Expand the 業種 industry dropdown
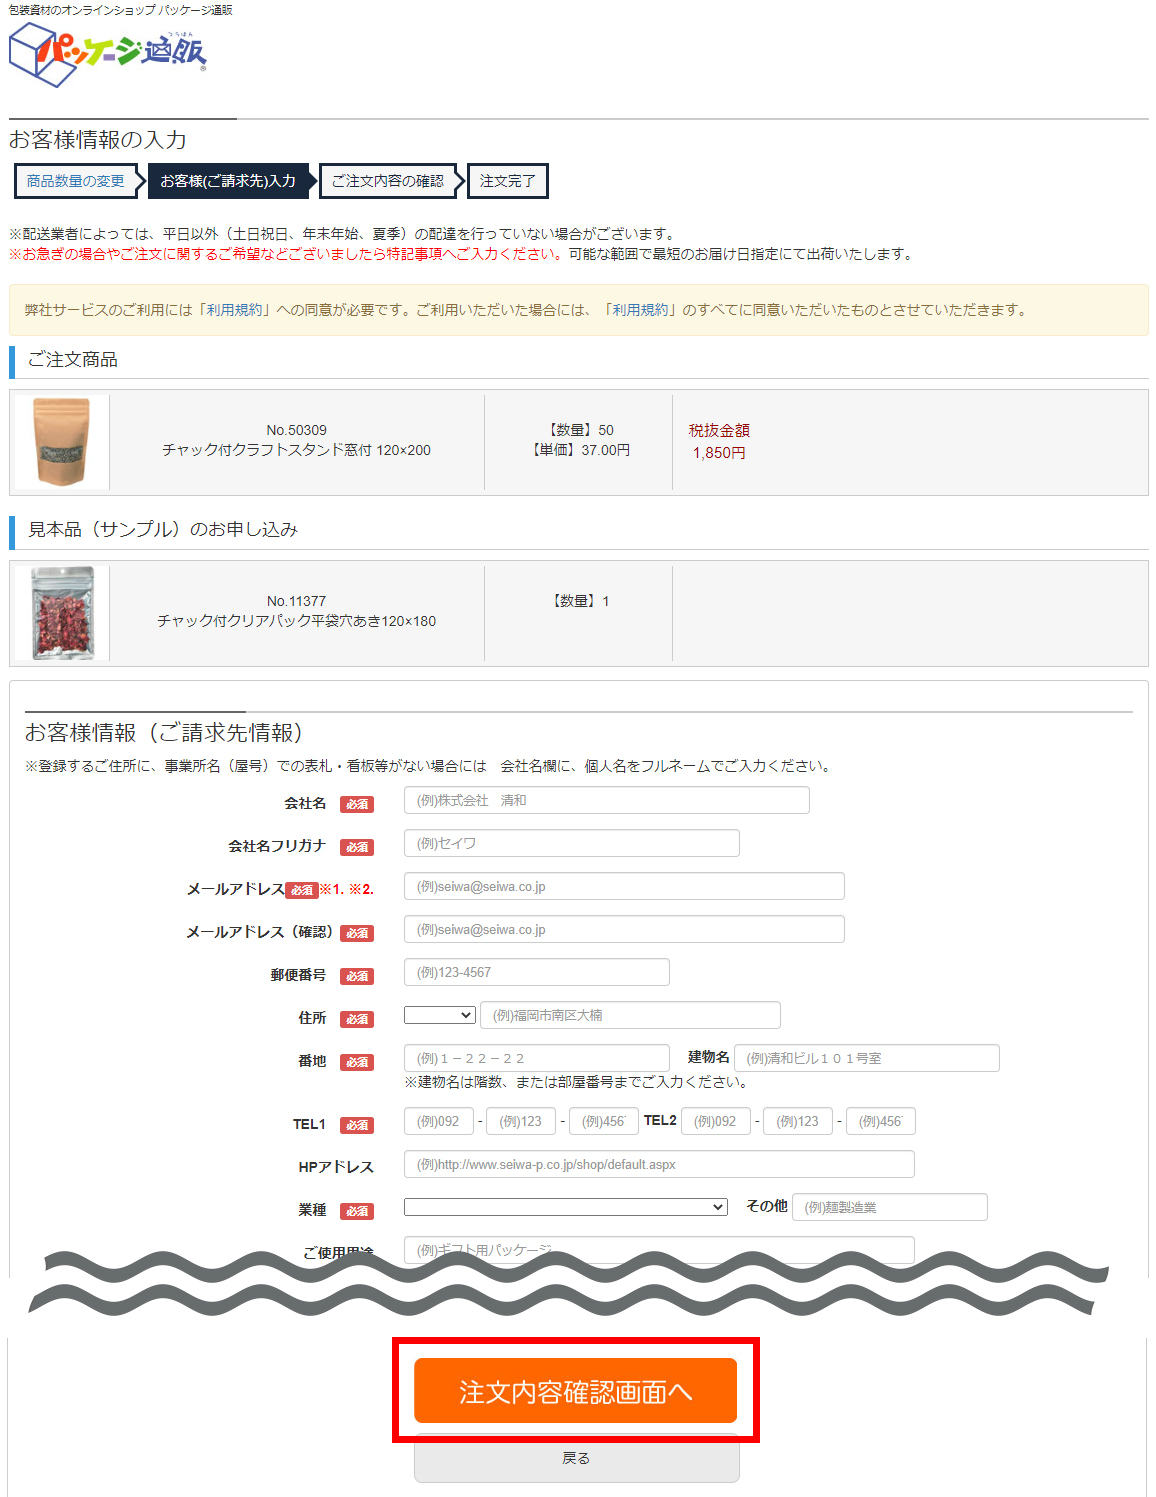The image size is (1156, 1497). (565, 1207)
